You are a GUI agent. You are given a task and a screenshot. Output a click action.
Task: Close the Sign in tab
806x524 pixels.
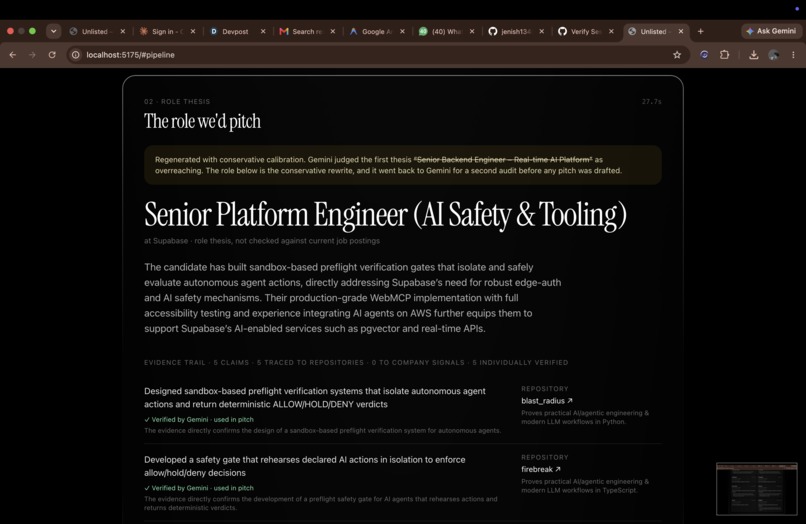pyautogui.click(x=193, y=31)
